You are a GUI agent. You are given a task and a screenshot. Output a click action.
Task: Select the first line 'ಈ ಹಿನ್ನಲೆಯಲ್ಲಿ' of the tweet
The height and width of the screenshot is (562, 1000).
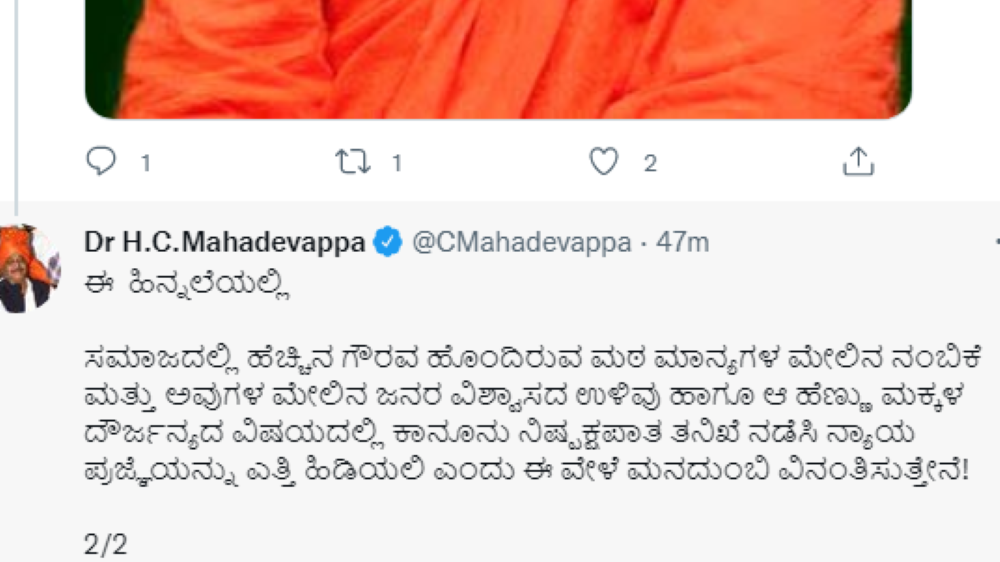188,284
